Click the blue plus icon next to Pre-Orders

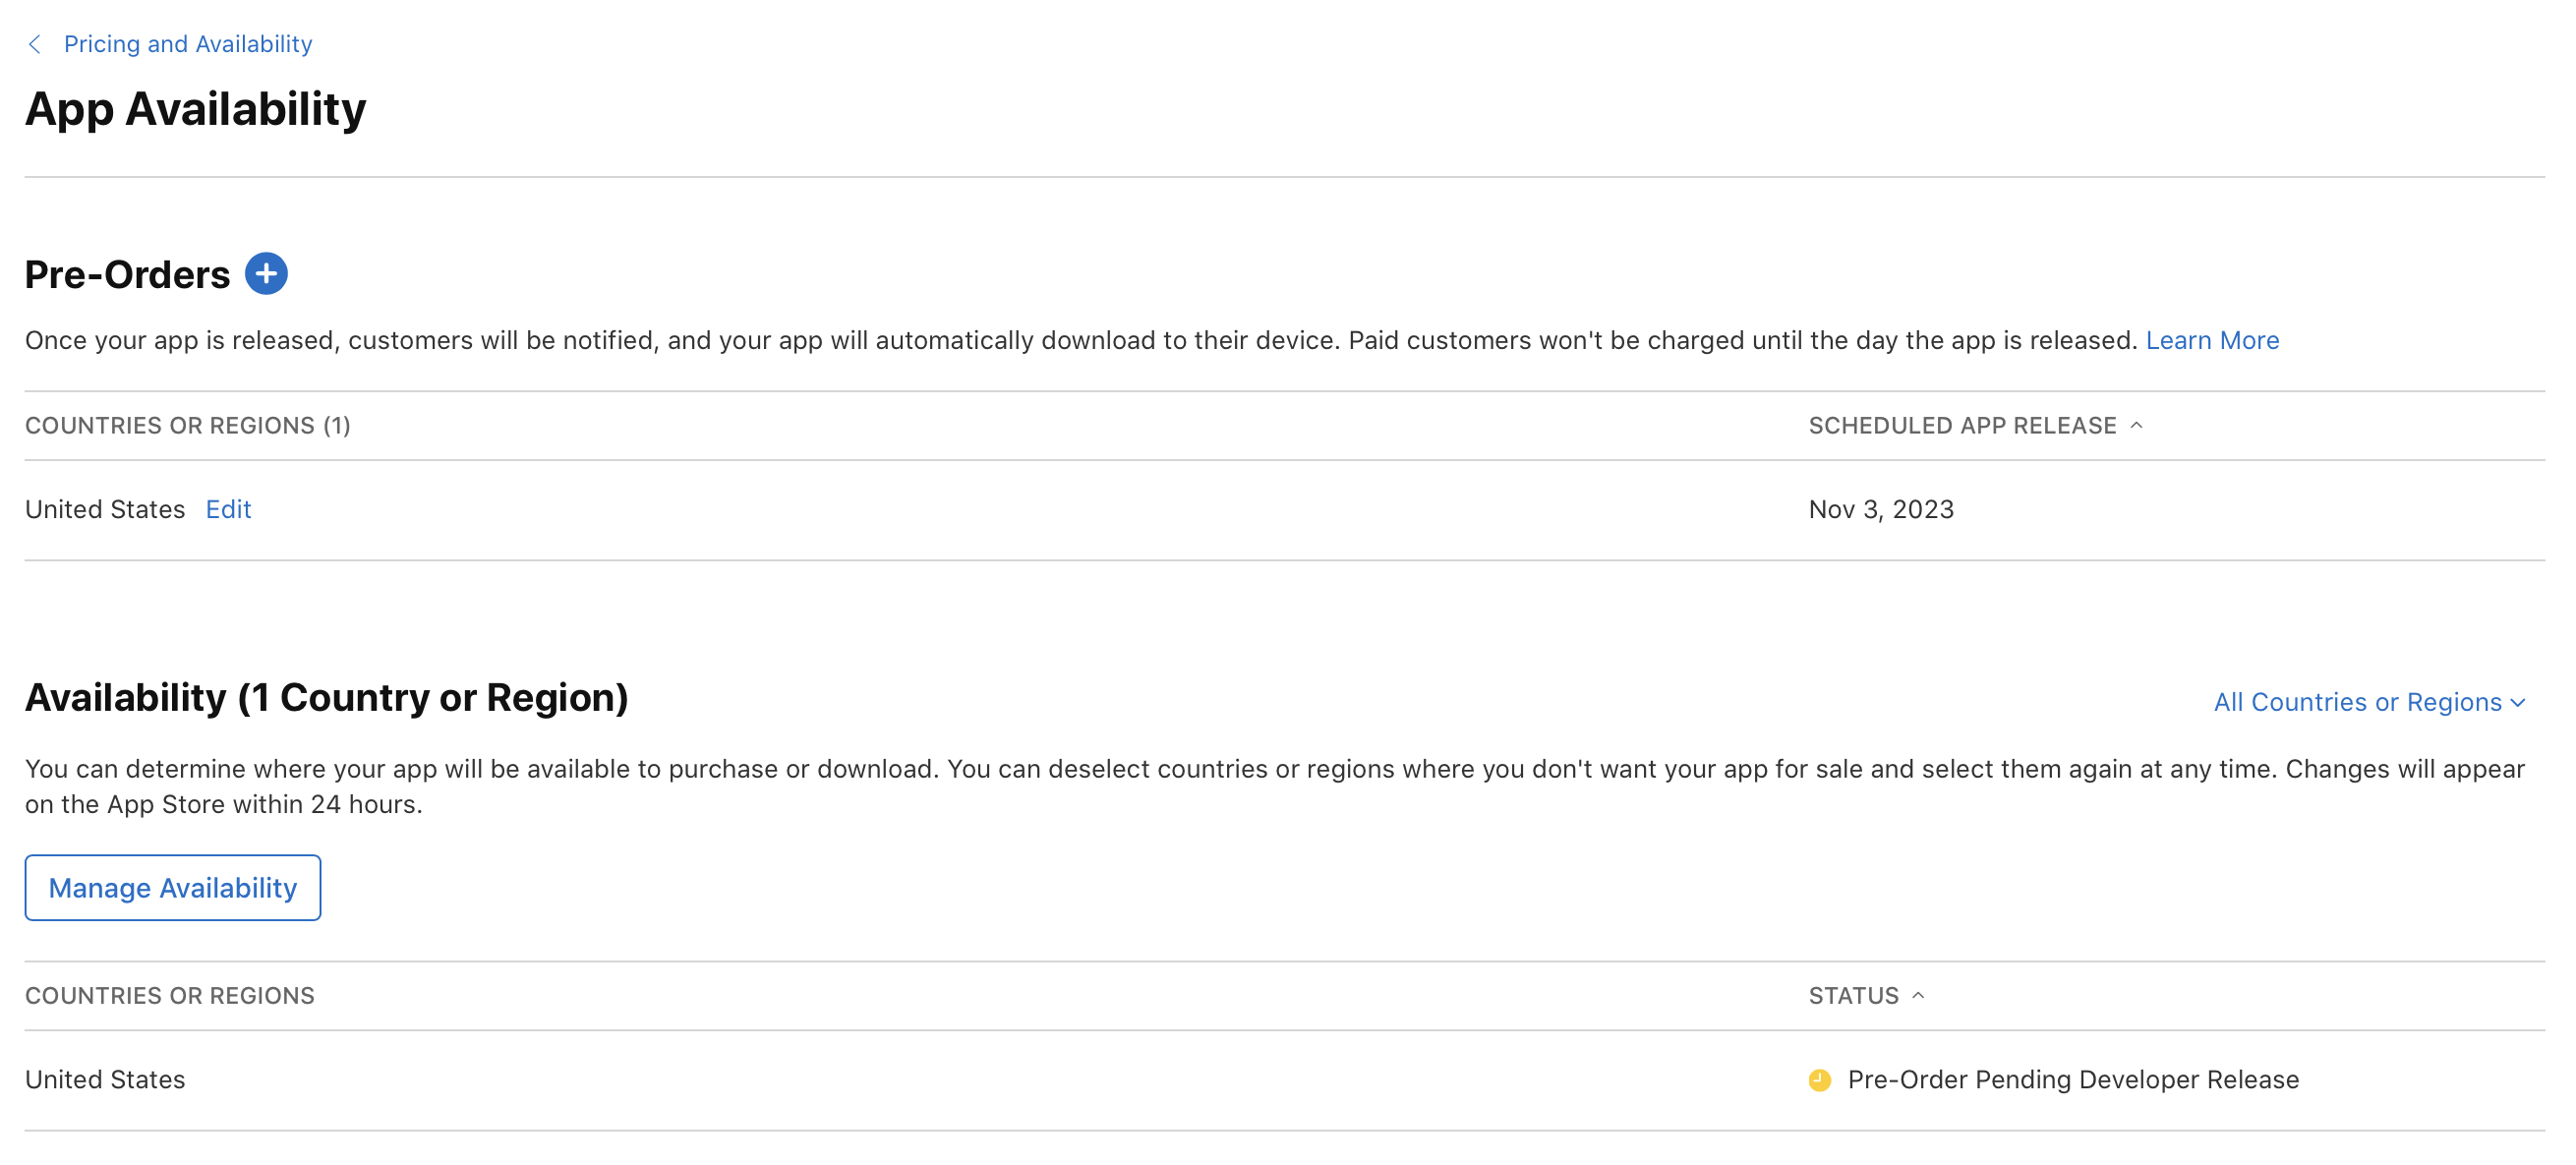coord(266,273)
